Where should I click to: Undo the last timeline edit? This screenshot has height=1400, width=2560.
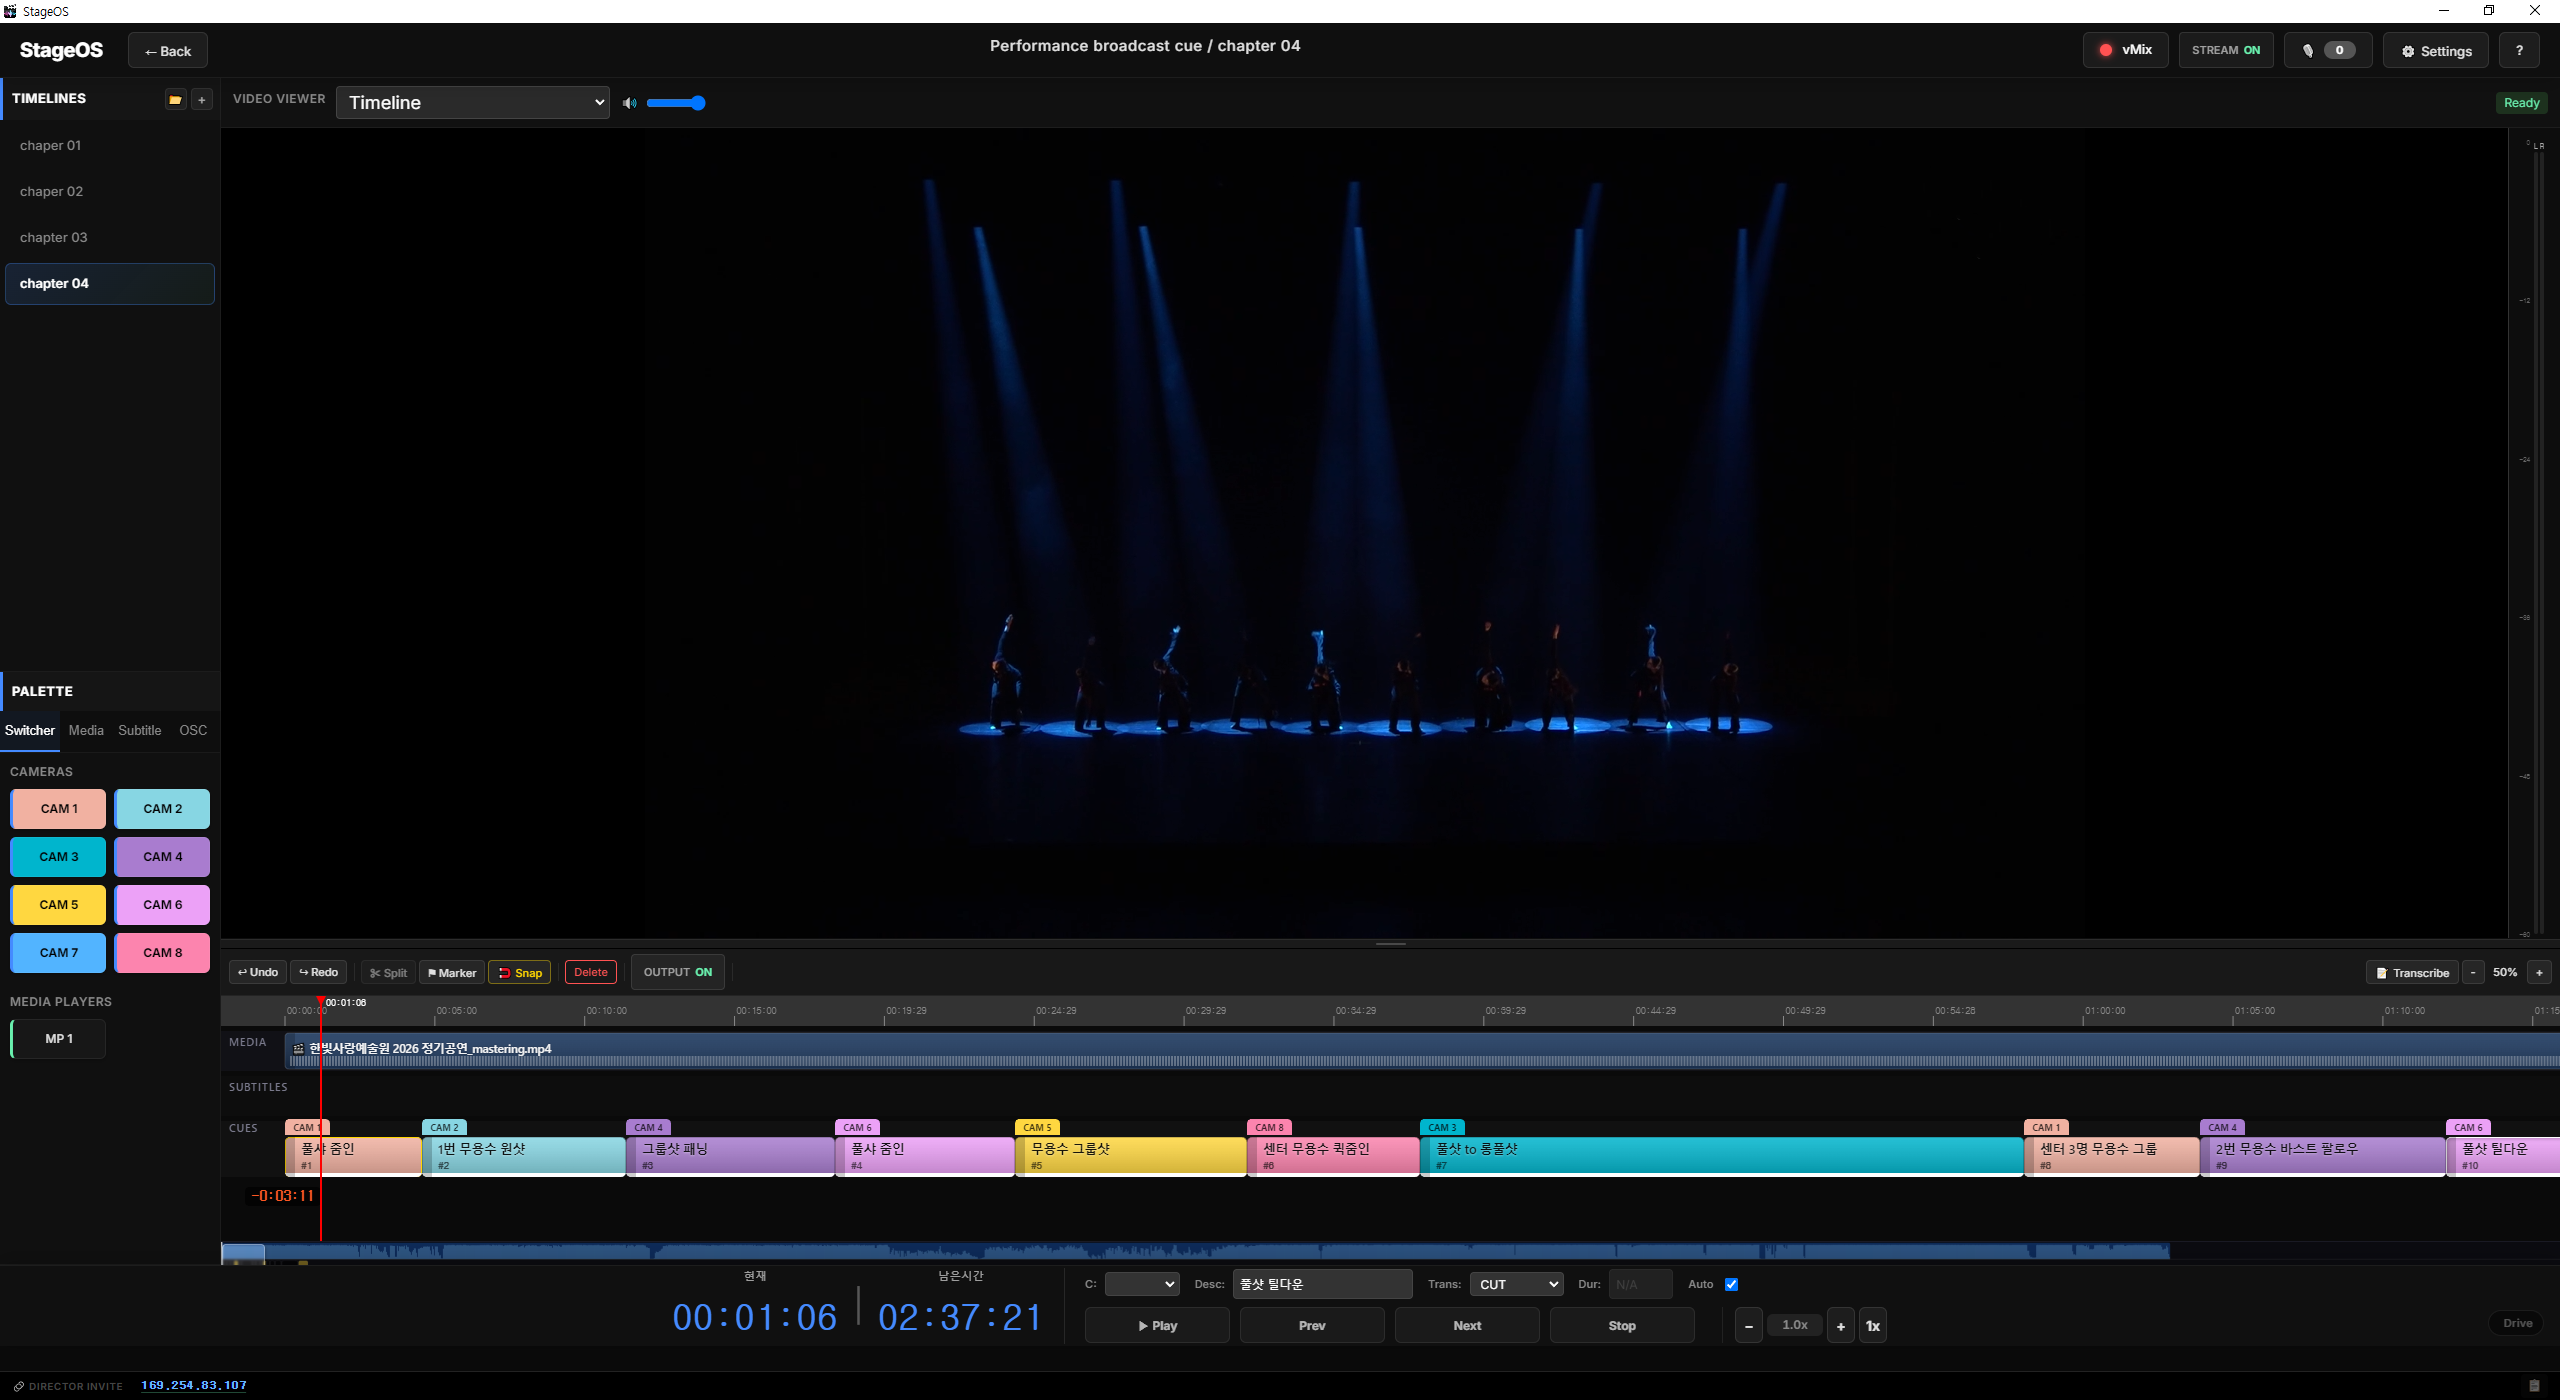coord(258,972)
